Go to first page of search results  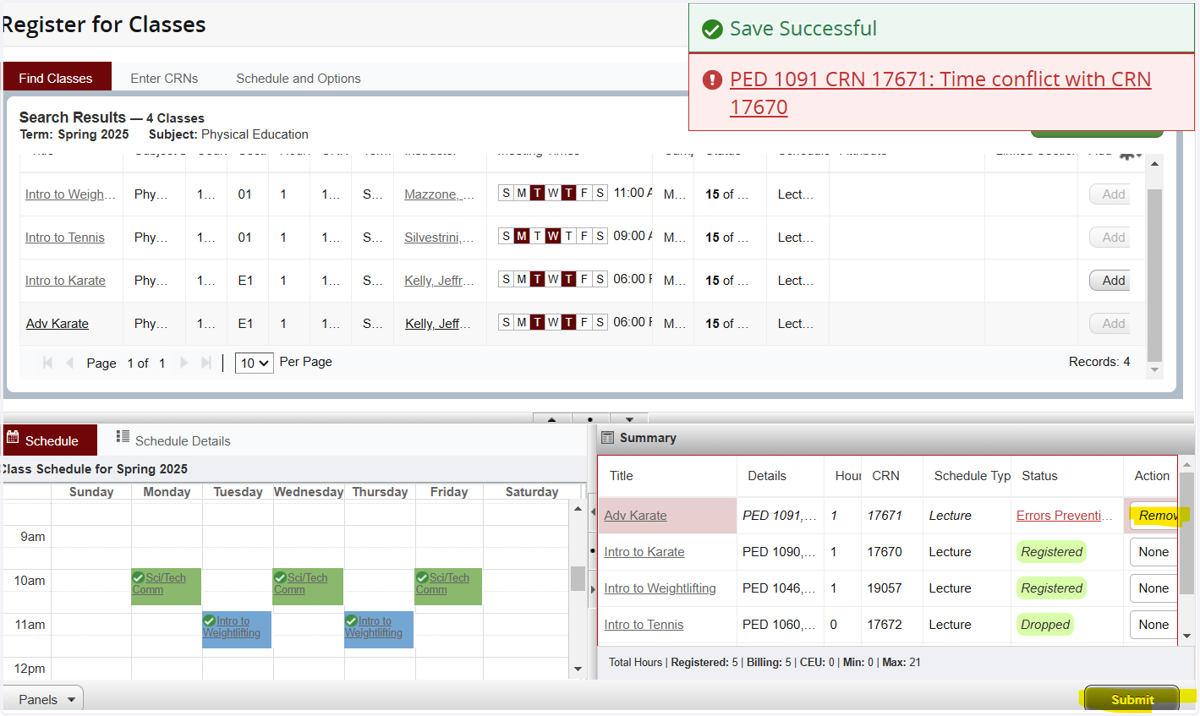48,363
